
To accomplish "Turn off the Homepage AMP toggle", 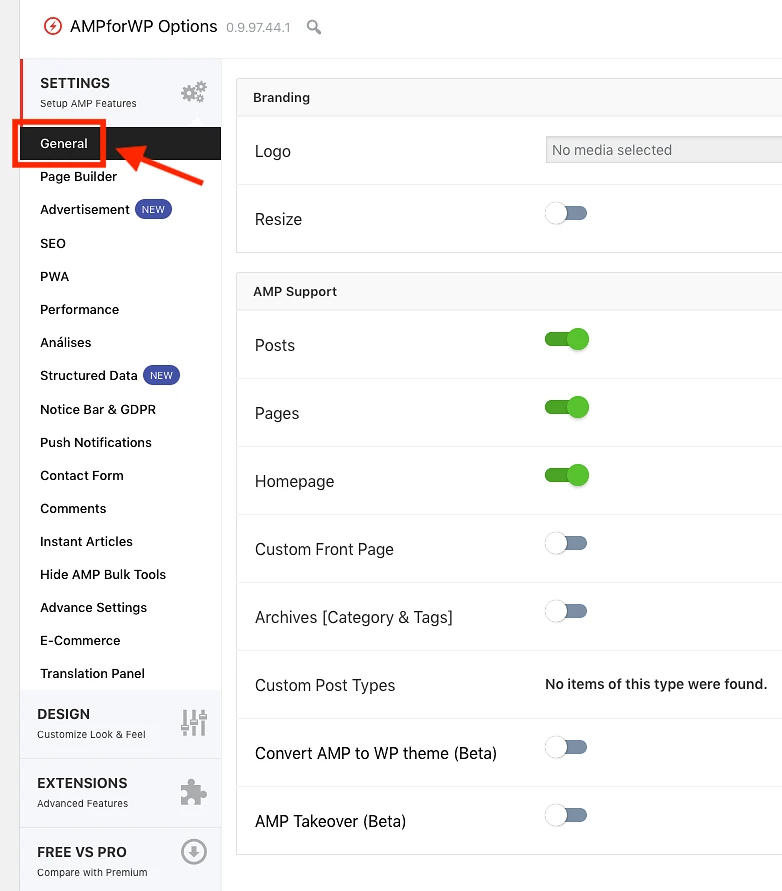I will point(567,476).
